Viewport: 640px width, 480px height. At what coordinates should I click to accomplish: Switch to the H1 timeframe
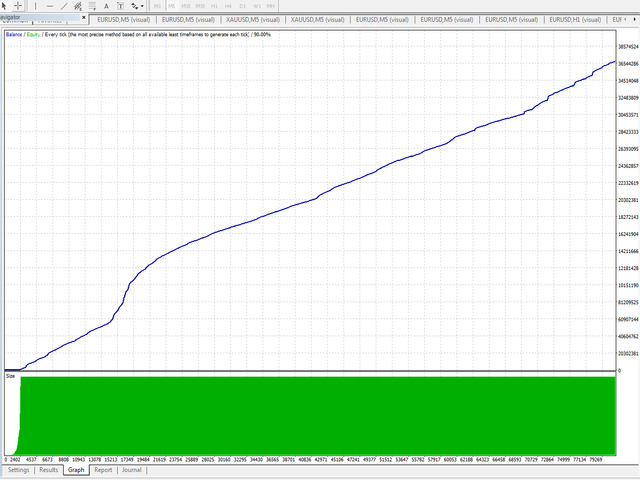point(214,6)
